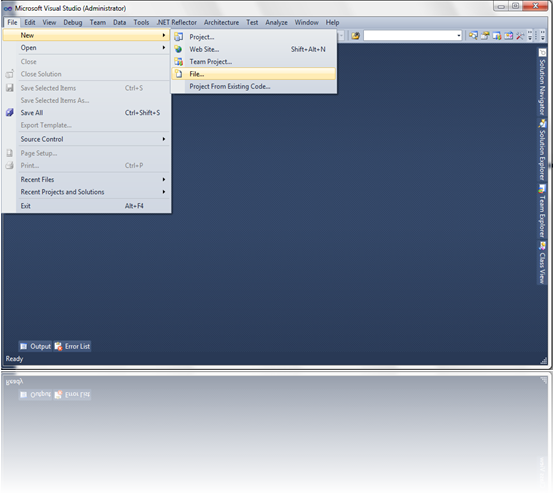This screenshot has height=493, width=553.
Task: Choose Team Project... in the New submenu
Action: (x=254, y=61)
